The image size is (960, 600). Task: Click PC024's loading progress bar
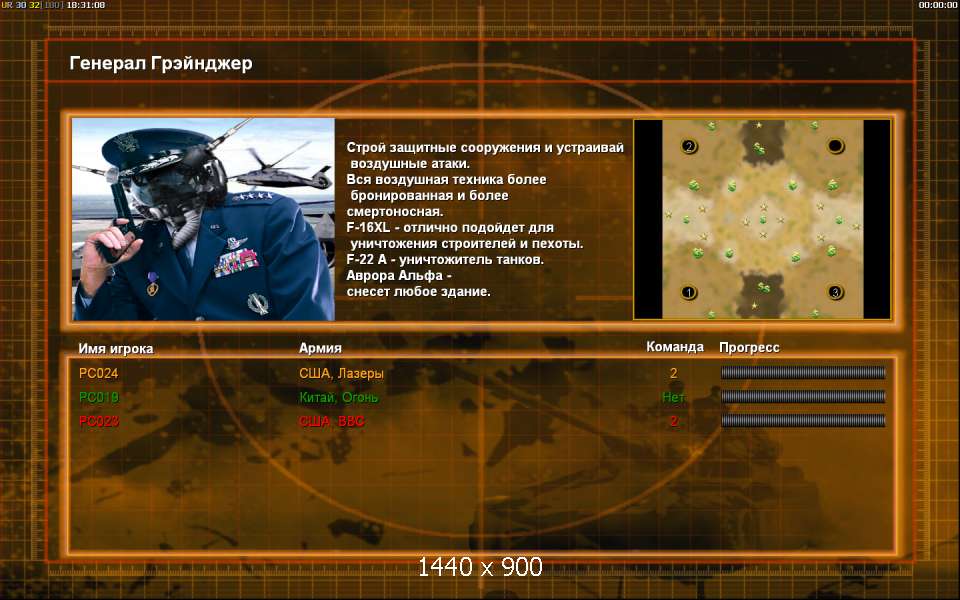click(803, 372)
